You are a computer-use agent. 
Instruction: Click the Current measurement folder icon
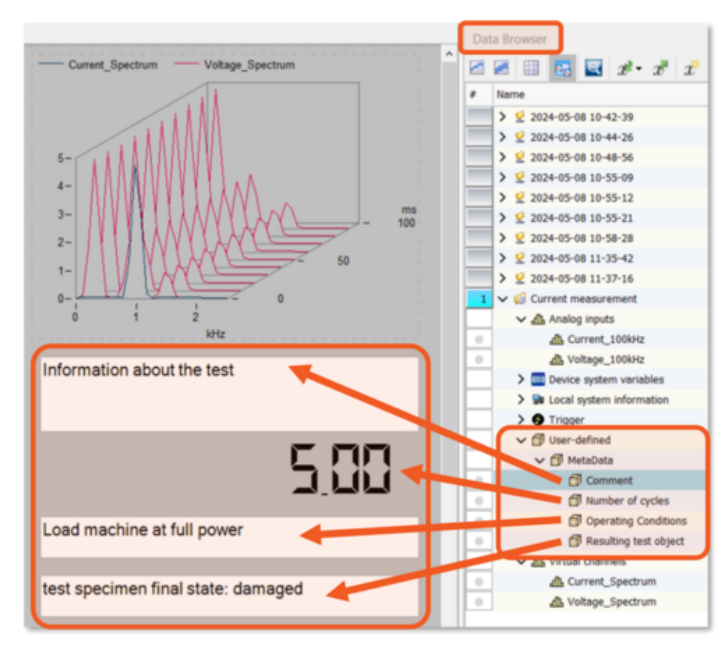520,299
